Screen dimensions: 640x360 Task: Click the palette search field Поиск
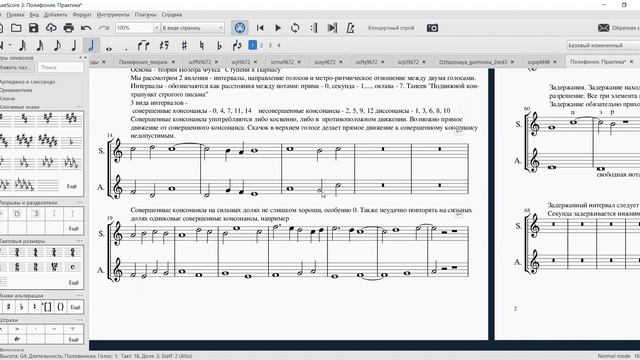click(x=61, y=67)
